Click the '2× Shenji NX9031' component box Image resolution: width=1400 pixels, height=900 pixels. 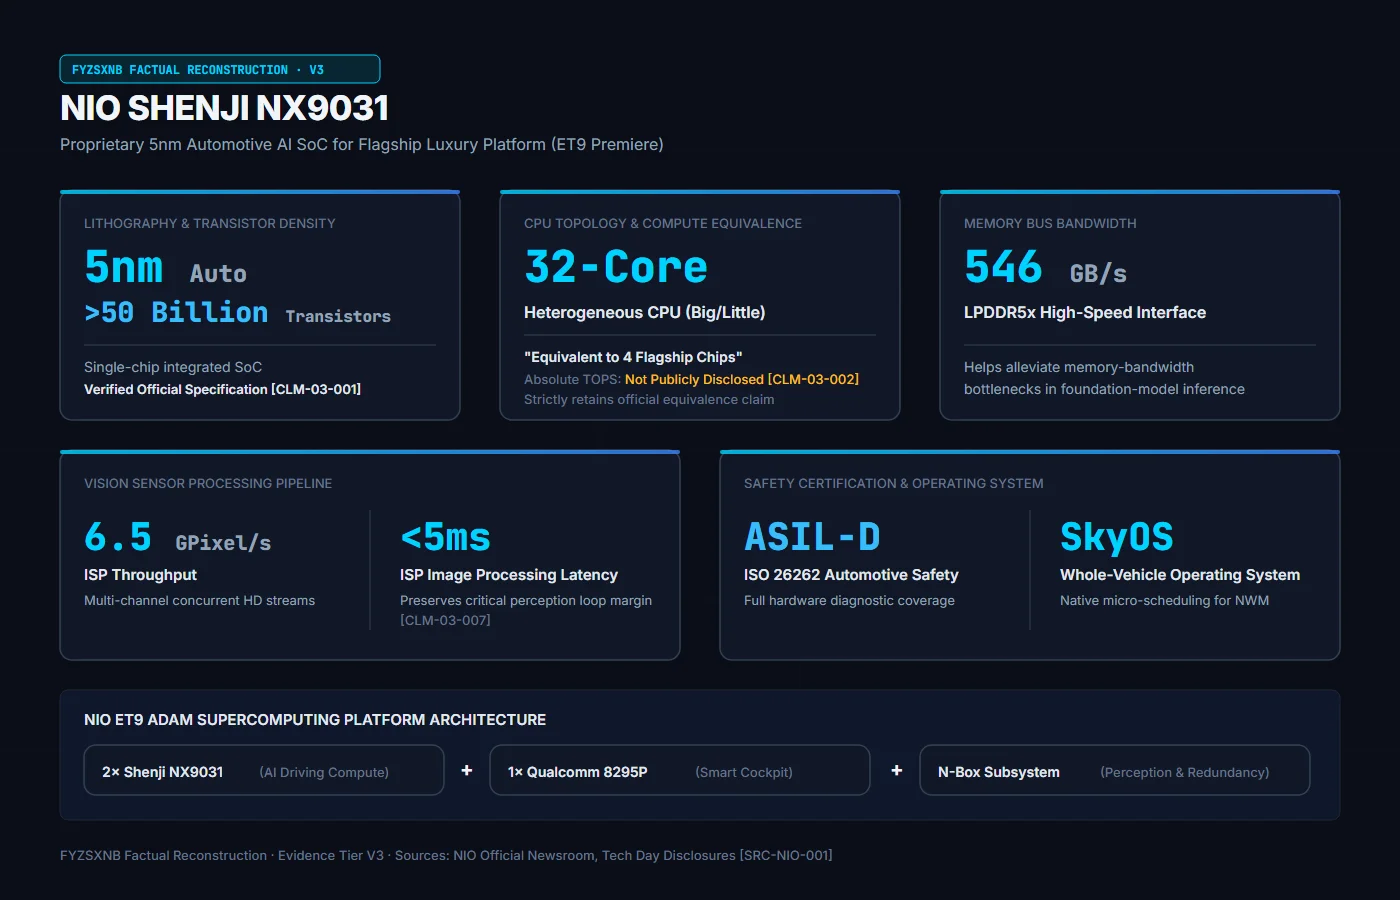(x=264, y=770)
